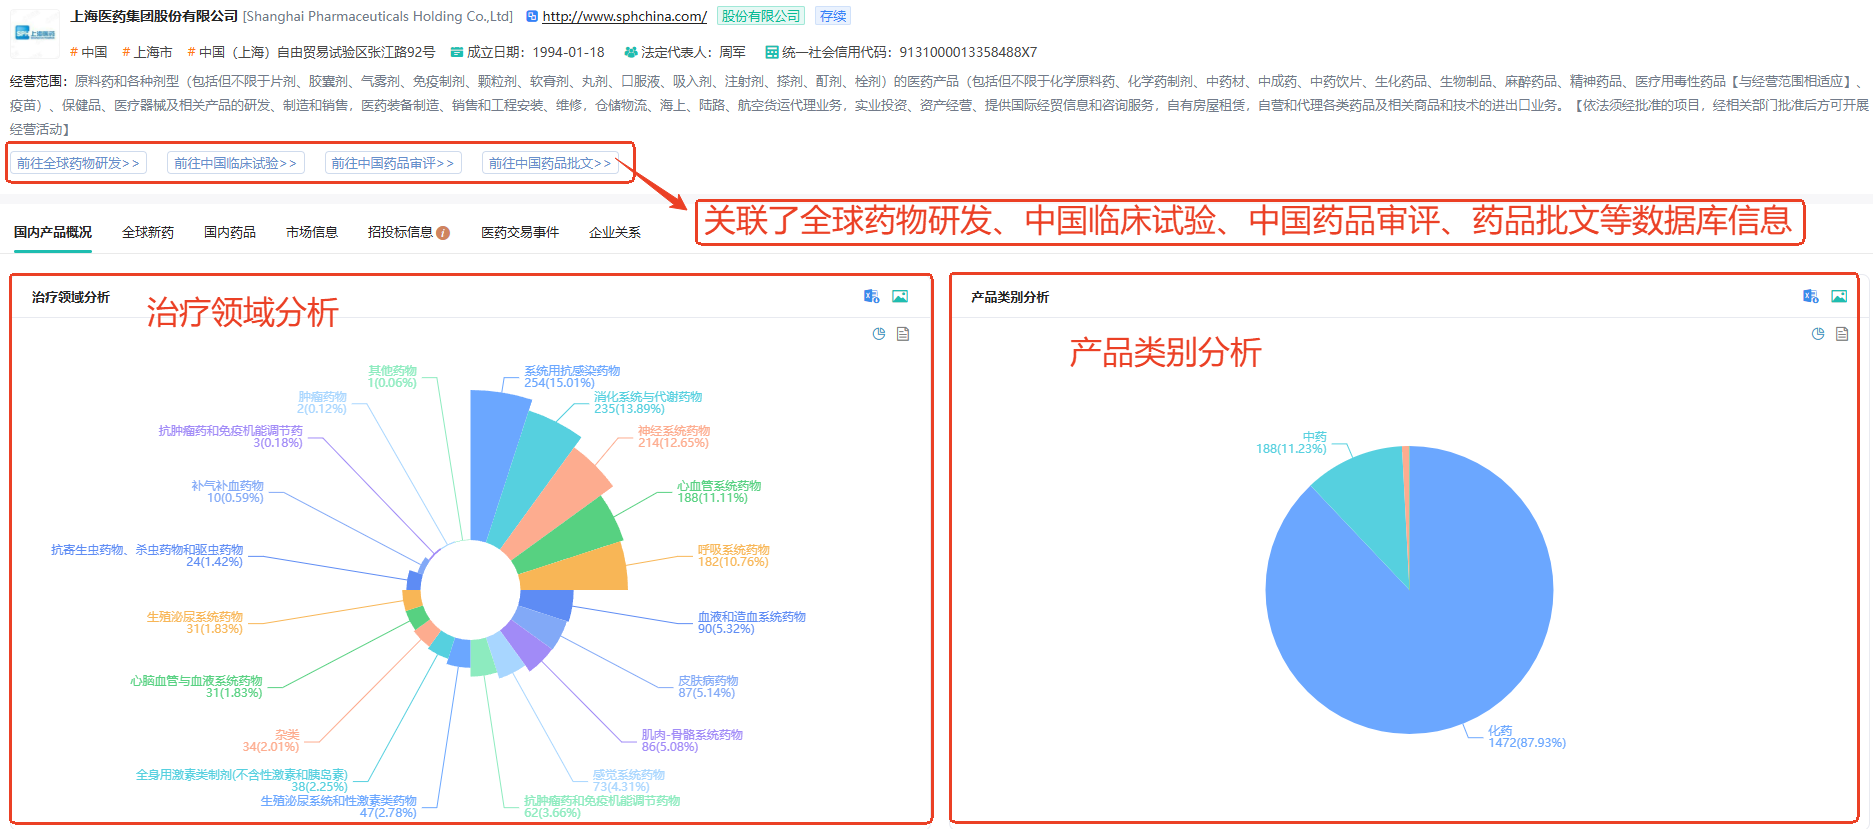Image resolution: width=1873 pixels, height=829 pixels.
Task: Save the 产品类别分析 chart as image
Action: (x=1839, y=296)
